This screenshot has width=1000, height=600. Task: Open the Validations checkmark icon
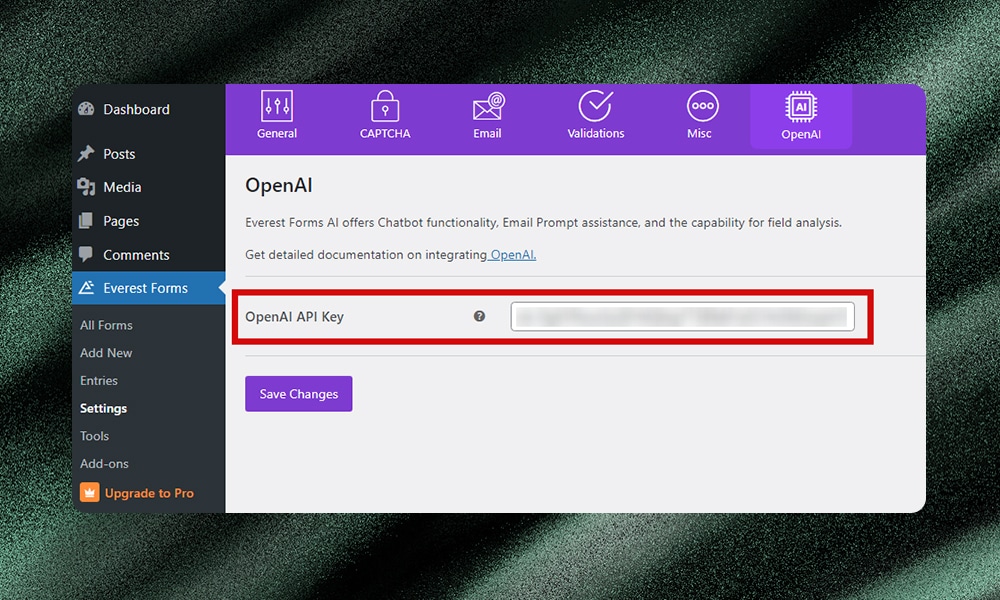pos(595,108)
